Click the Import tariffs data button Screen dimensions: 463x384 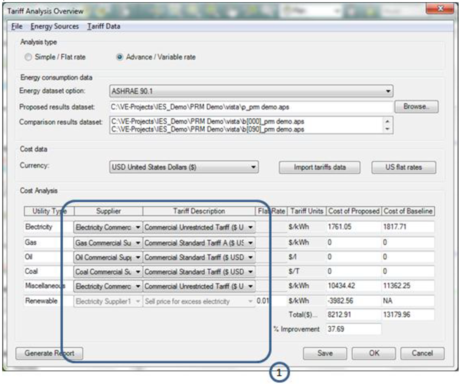pos(319,167)
